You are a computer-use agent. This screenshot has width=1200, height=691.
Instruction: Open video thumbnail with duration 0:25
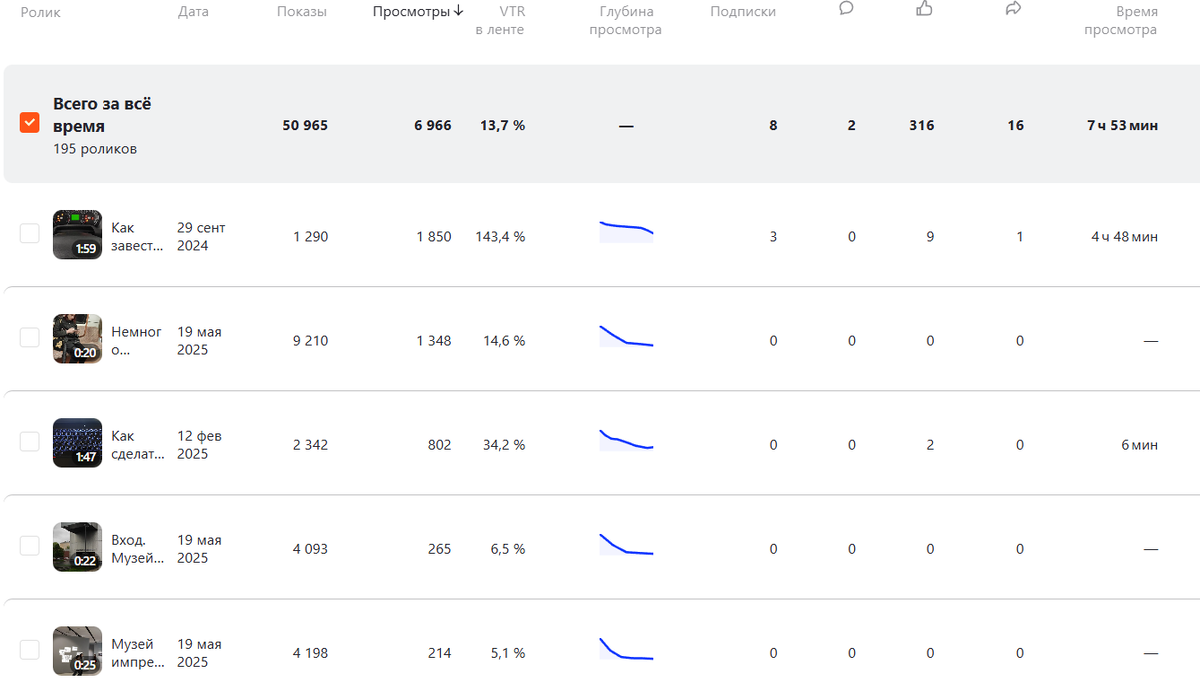(x=77, y=651)
